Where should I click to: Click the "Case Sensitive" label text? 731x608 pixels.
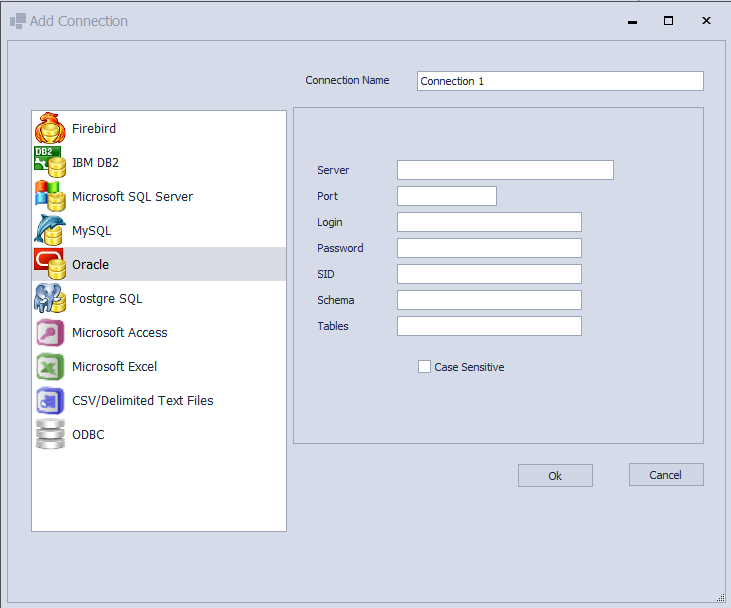(469, 367)
